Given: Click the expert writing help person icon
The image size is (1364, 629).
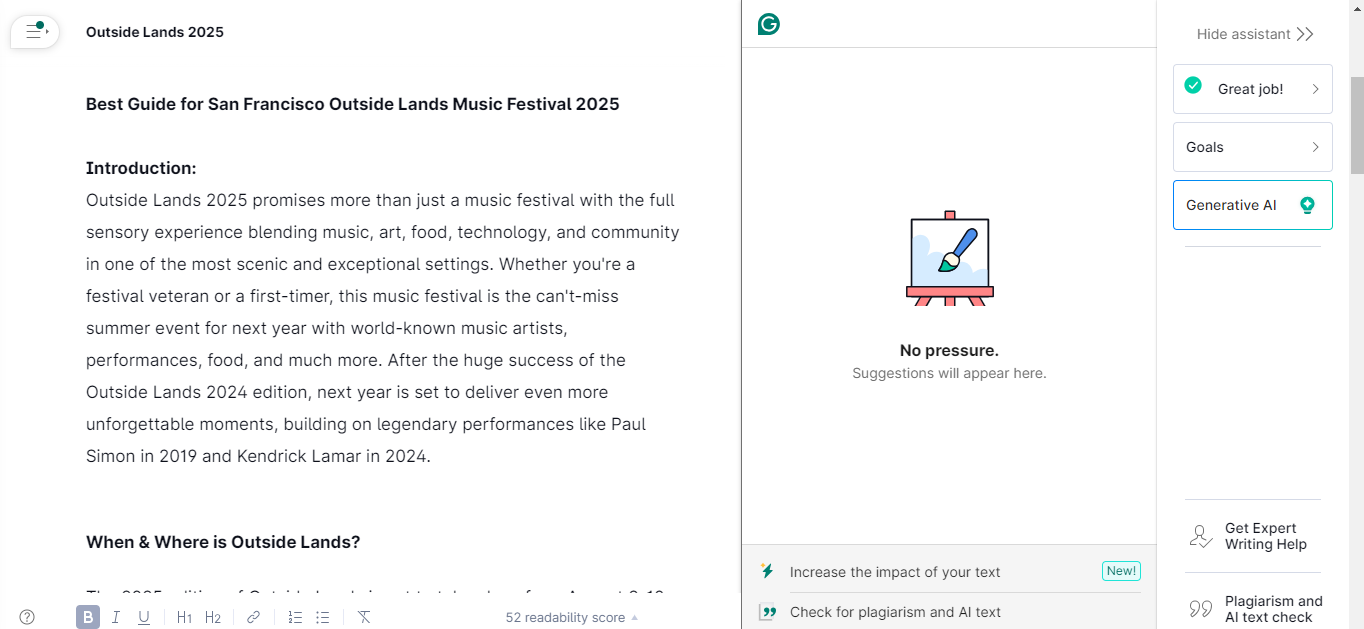Looking at the screenshot, I should tap(1201, 536).
